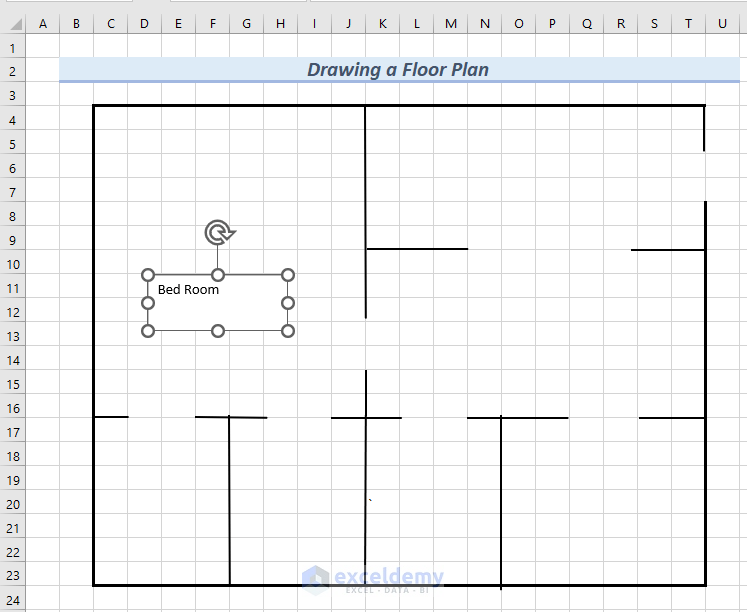This screenshot has width=747, height=612.
Task: Select column O header
Action: (519, 24)
